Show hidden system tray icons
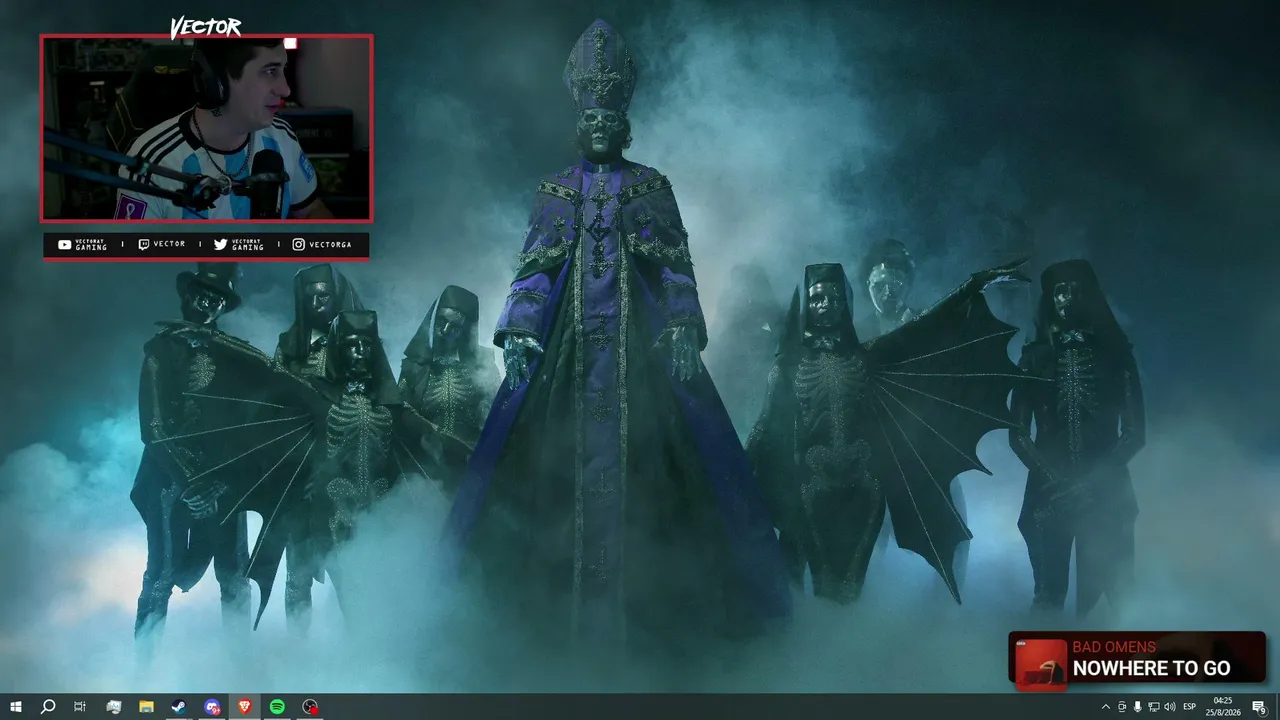Viewport: 1280px width, 720px height. point(1106,707)
